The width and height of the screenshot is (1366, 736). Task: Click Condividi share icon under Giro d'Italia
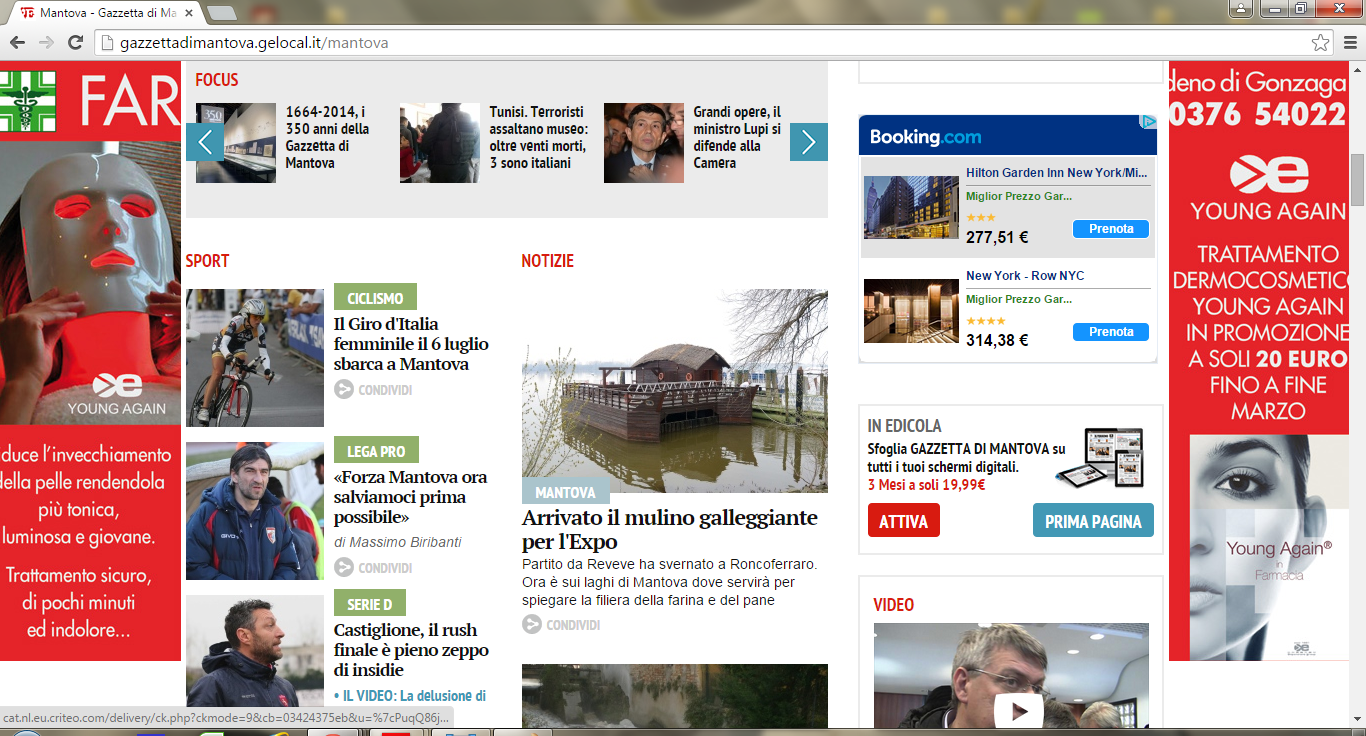(344, 390)
